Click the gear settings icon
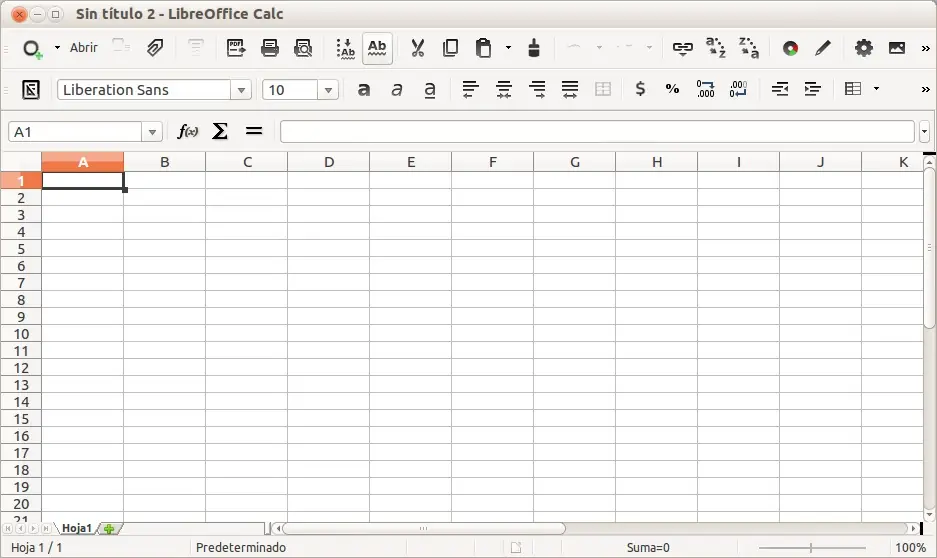 click(x=863, y=48)
